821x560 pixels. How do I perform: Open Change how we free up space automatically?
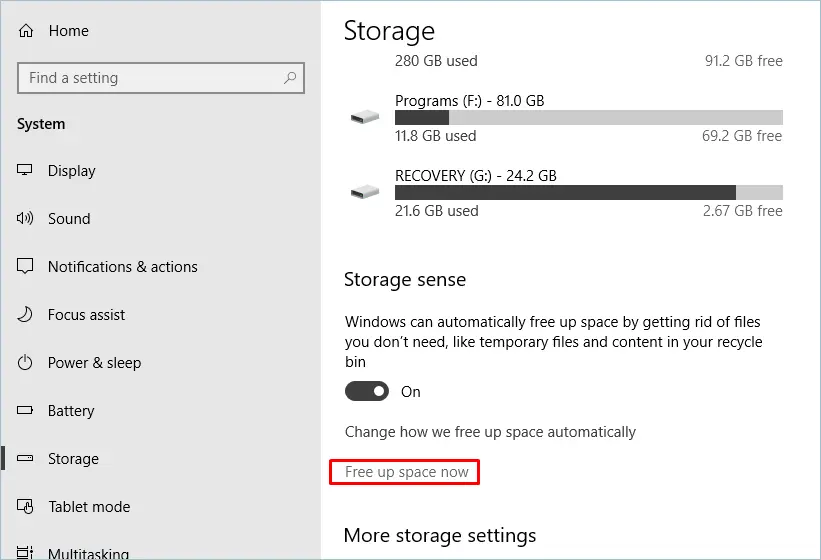(x=490, y=432)
